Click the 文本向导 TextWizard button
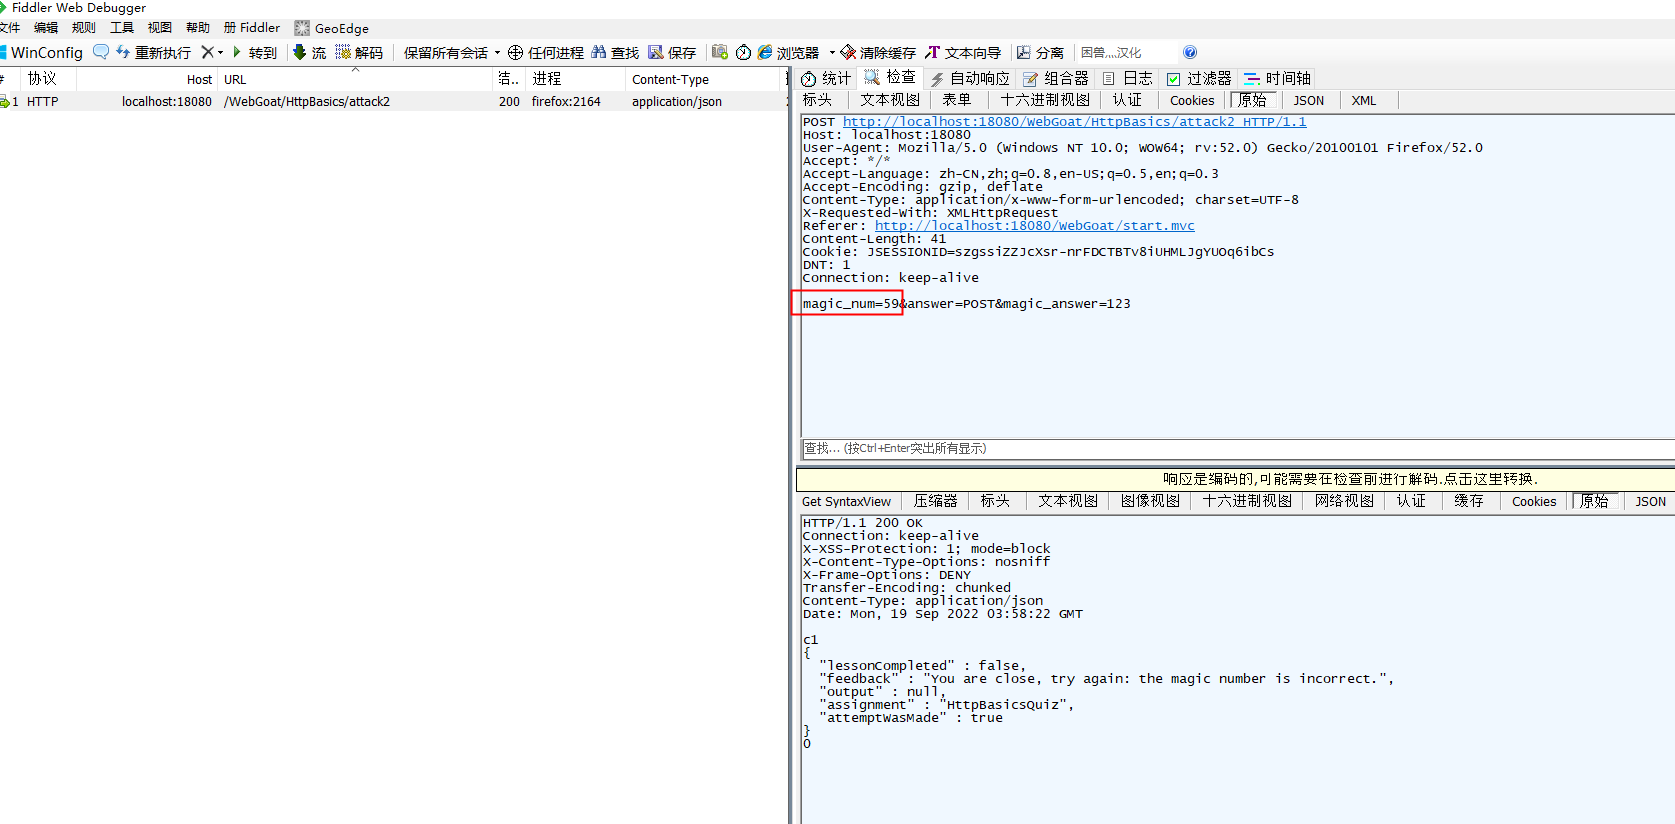 (963, 53)
